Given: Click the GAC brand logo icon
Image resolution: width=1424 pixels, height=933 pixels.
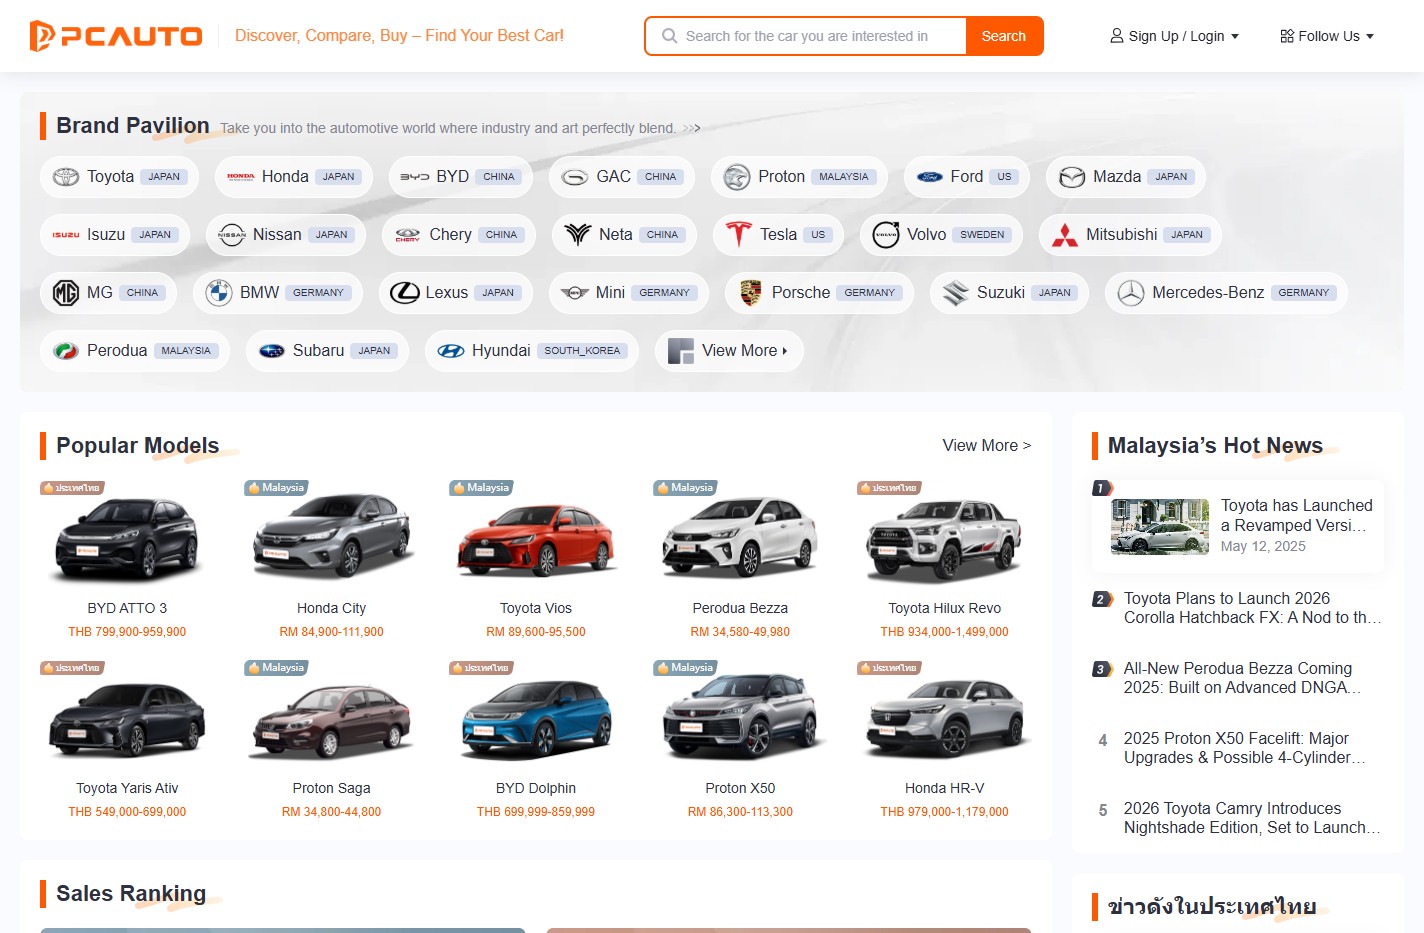Looking at the screenshot, I should coord(575,177).
